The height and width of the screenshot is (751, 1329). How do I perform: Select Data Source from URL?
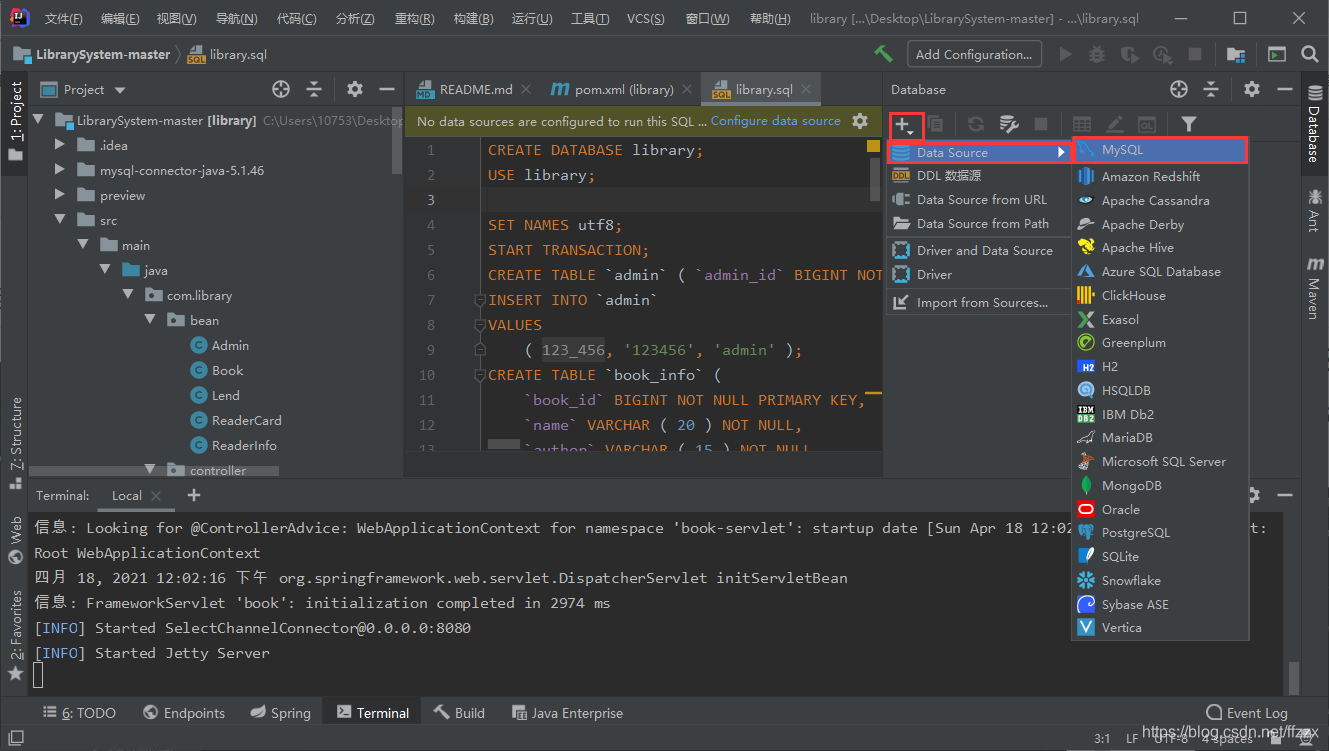[978, 200]
